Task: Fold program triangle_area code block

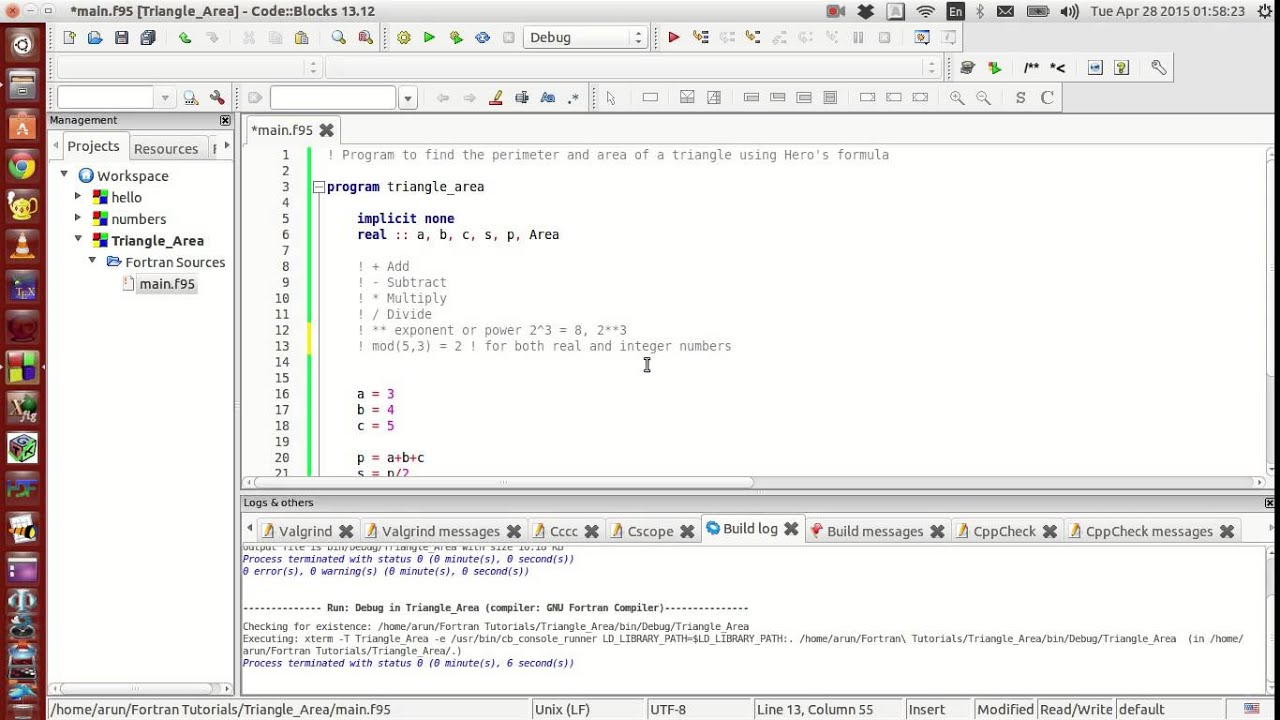Action: [319, 187]
